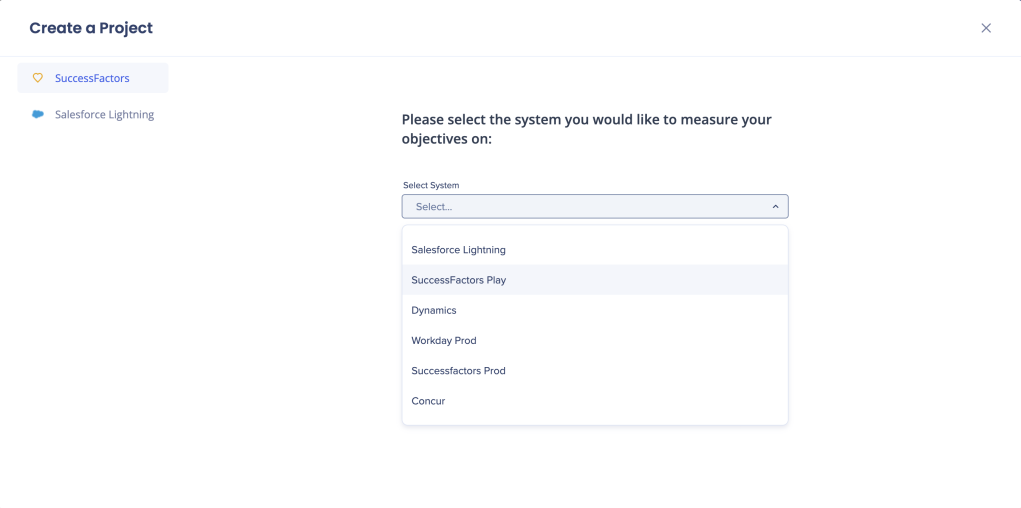Image resolution: width=1021 pixels, height=508 pixels.
Task: Click the 'Select...' placeholder text
Action: [x=434, y=207]
